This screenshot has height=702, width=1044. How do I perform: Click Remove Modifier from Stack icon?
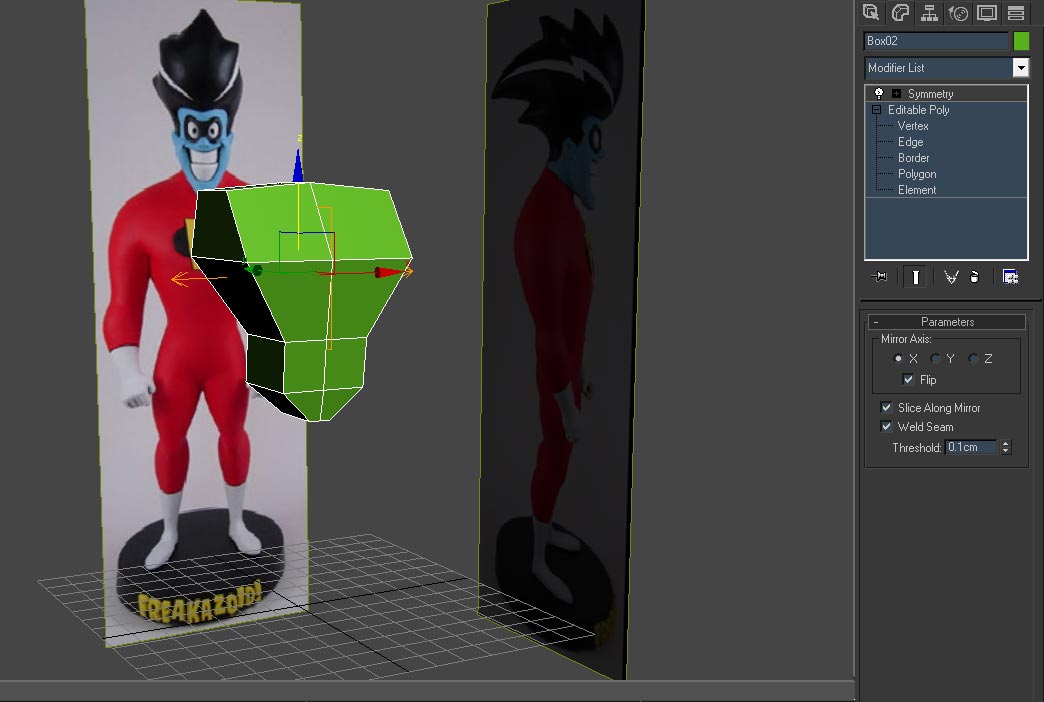(975, 276)
